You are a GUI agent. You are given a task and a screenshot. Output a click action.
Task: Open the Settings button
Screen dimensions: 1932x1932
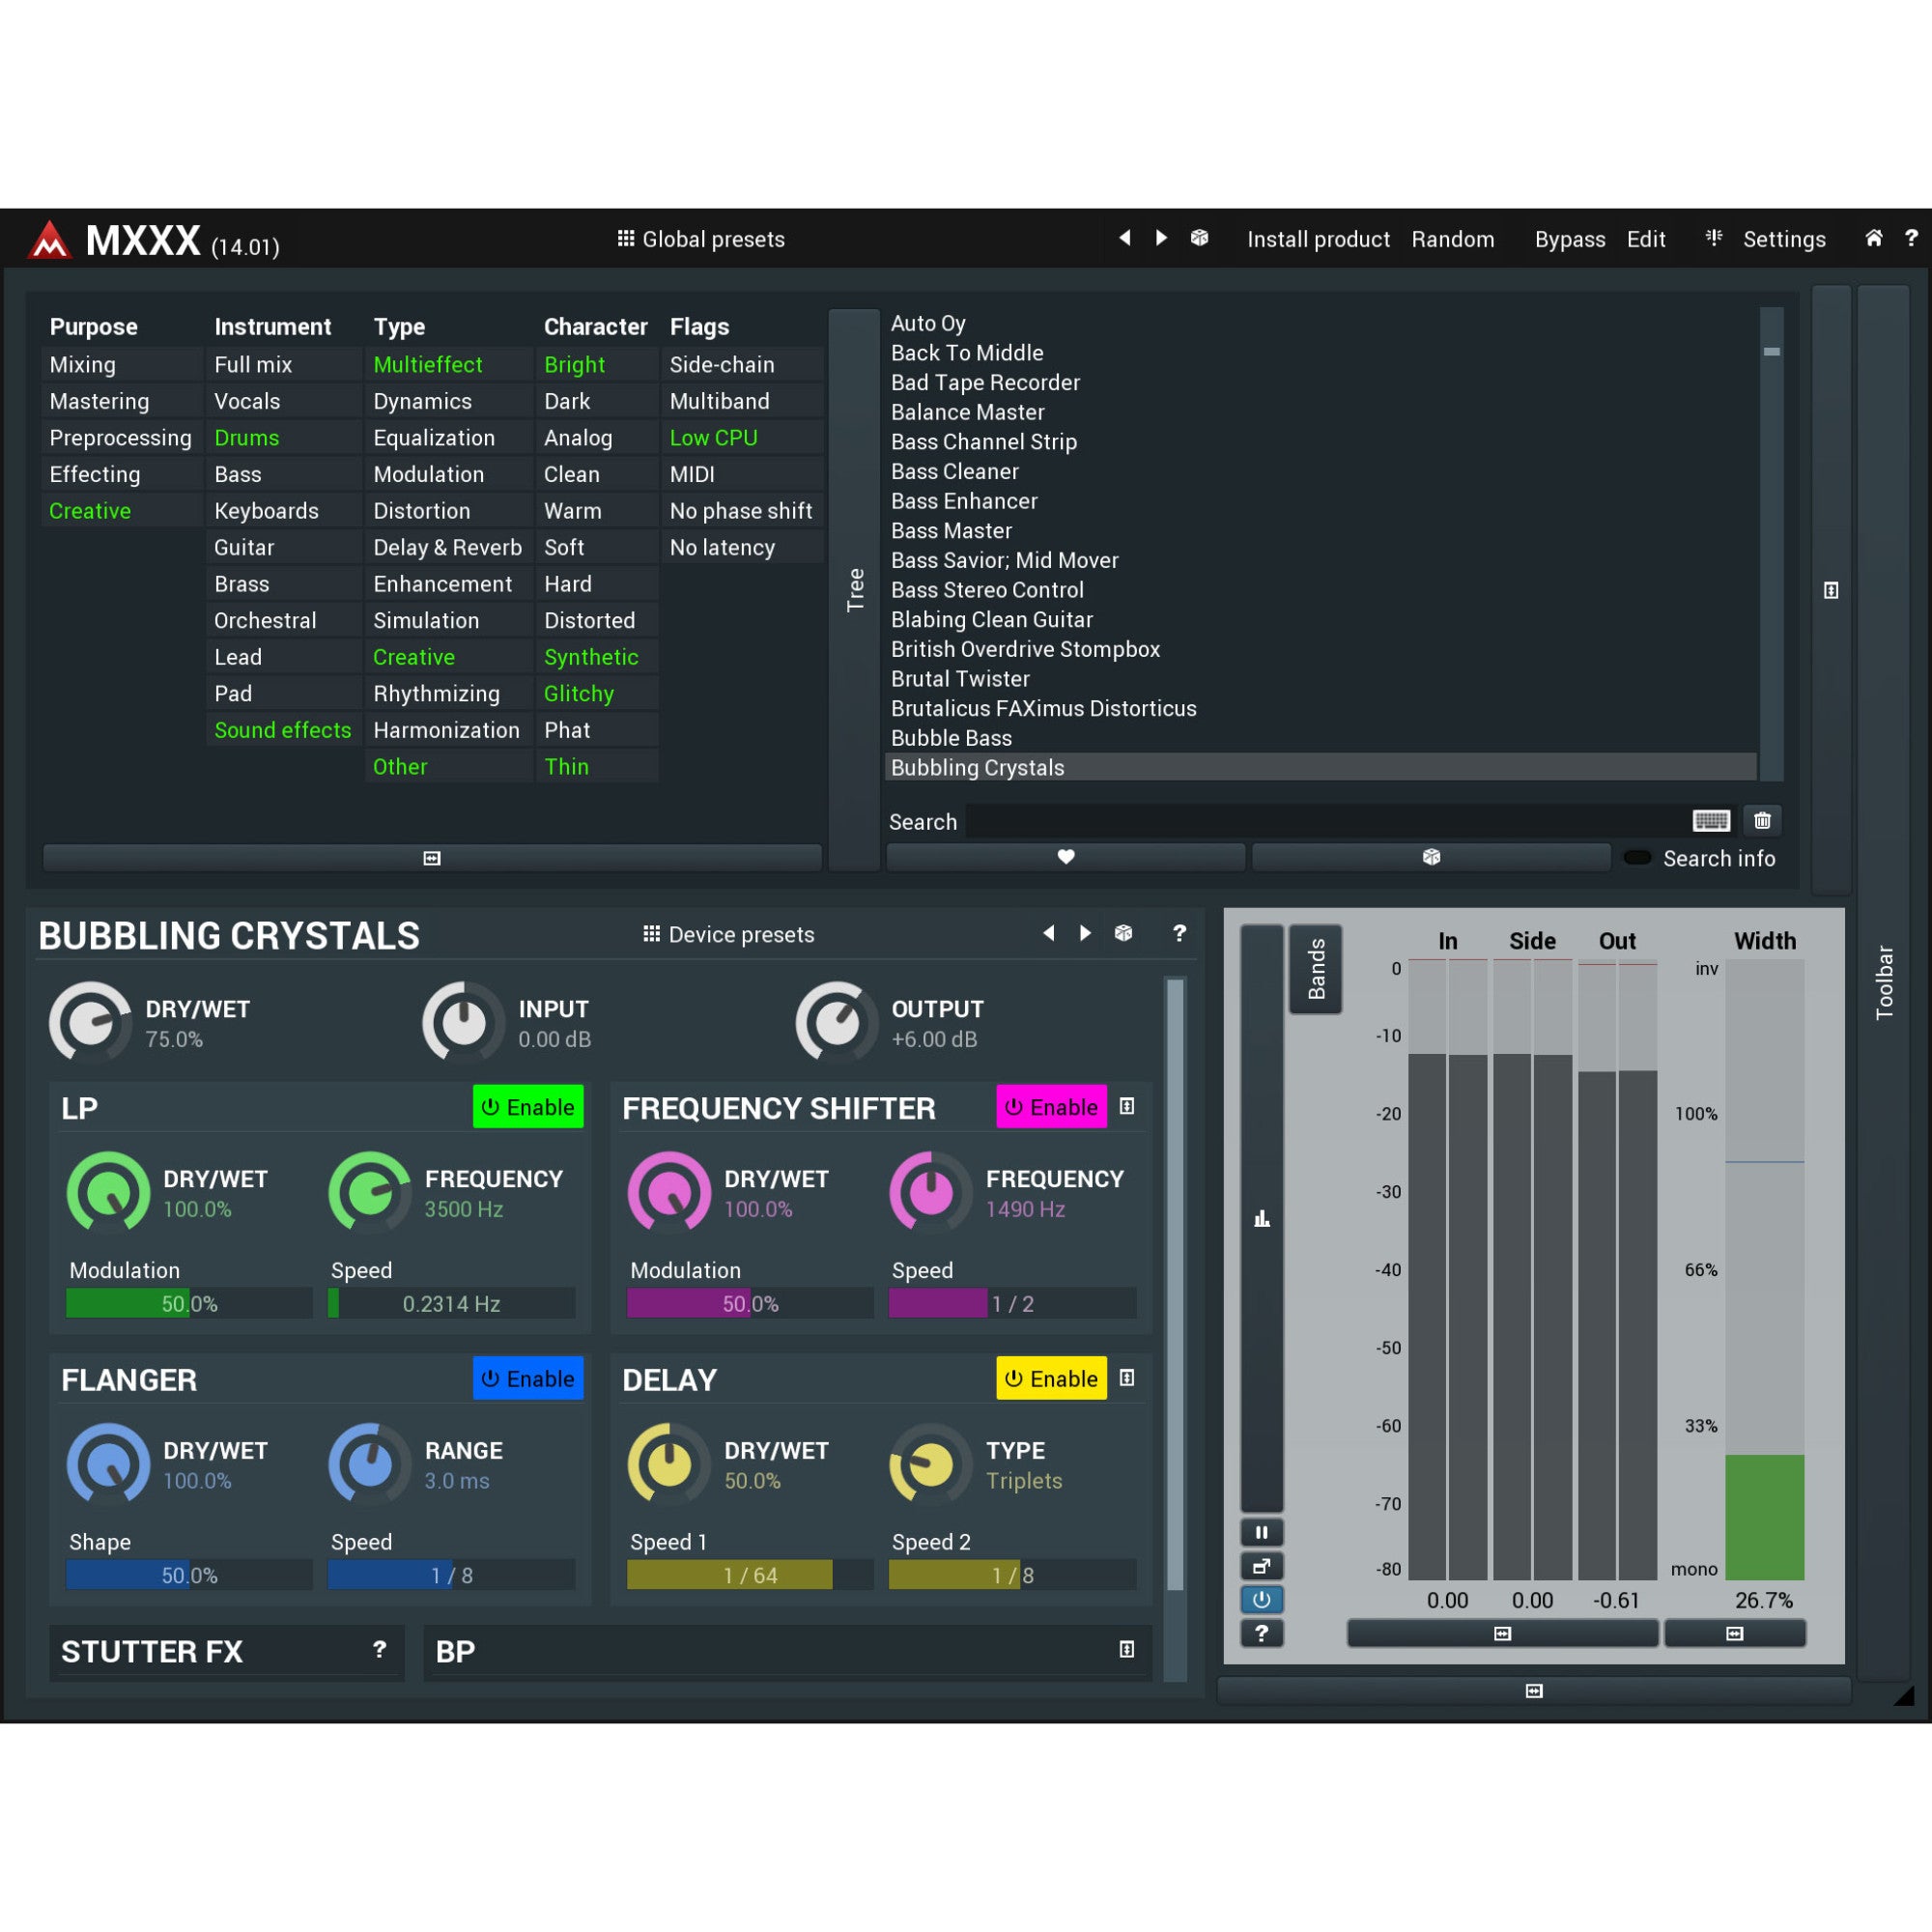click(x=1784, y=239)
